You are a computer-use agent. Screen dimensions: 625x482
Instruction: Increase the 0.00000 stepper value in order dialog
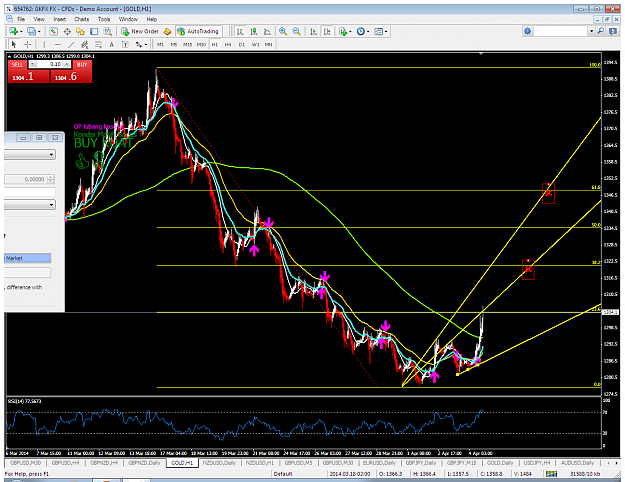tap(50, 177)
